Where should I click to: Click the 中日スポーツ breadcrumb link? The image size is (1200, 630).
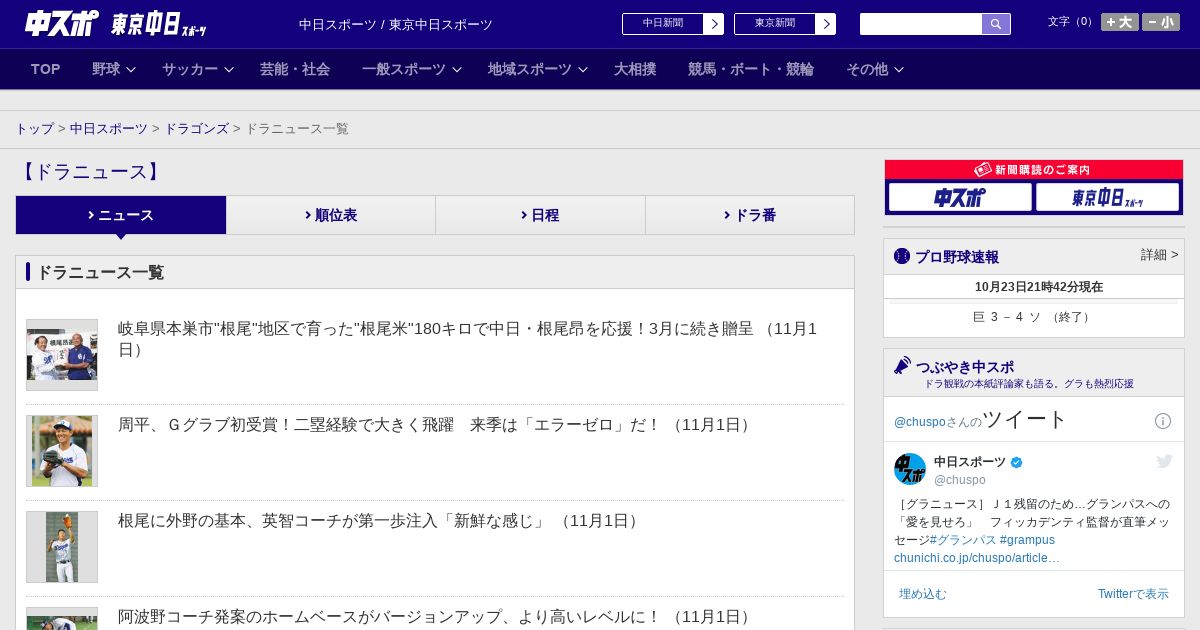pos(109,129)
